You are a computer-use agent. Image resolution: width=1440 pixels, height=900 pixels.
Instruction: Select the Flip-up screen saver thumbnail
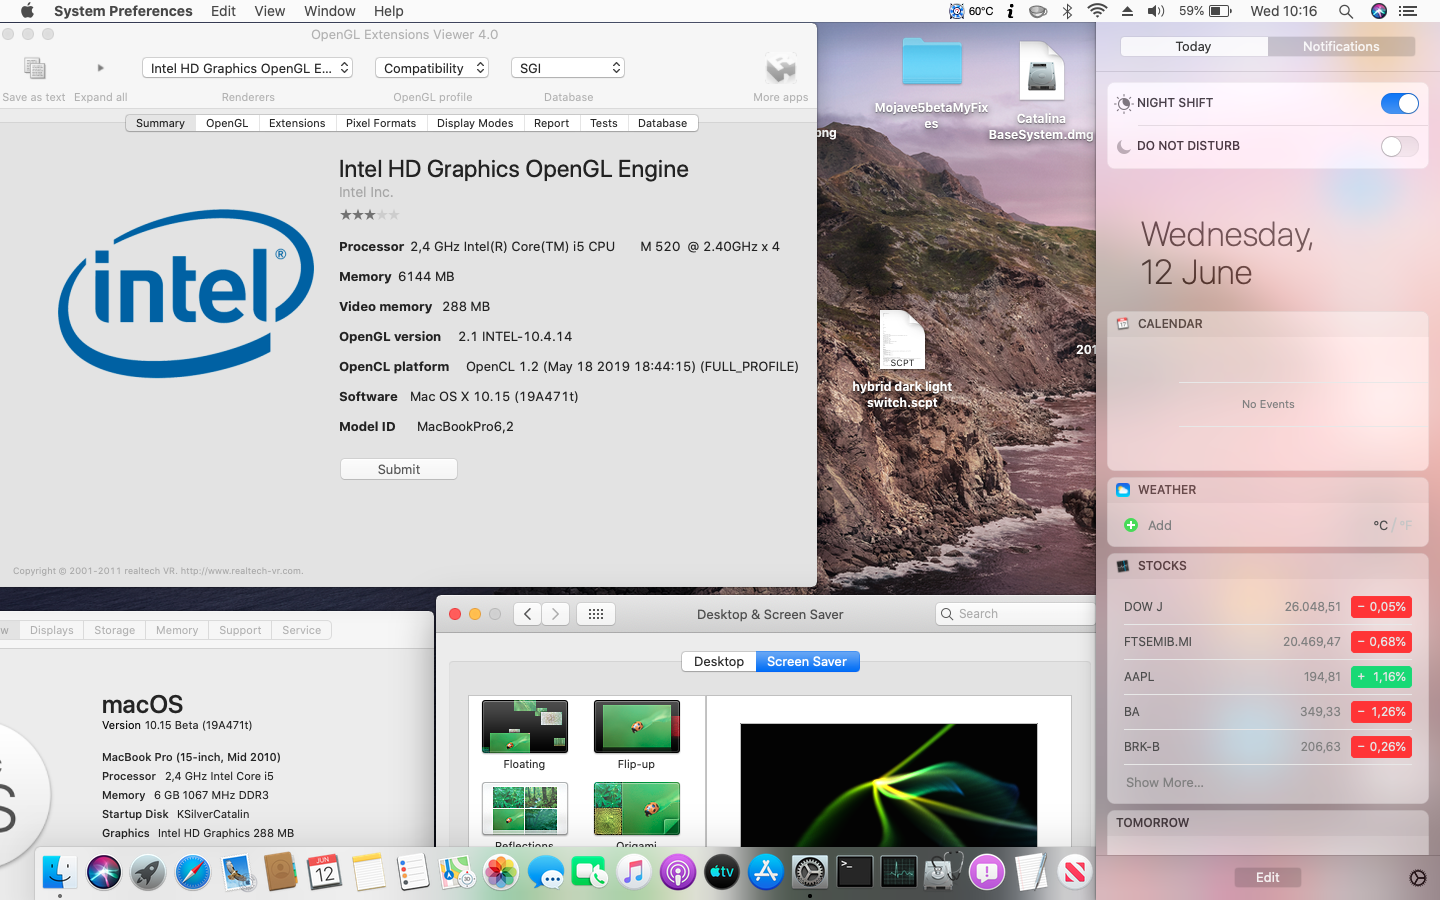[x=637, y=727]
